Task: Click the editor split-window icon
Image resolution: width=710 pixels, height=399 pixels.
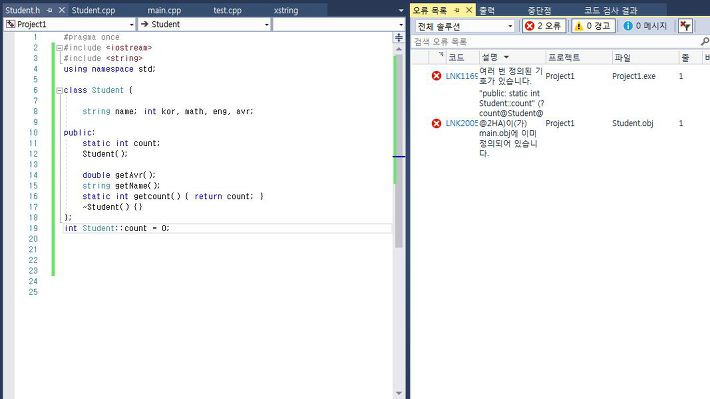Action: pos(399,38)
